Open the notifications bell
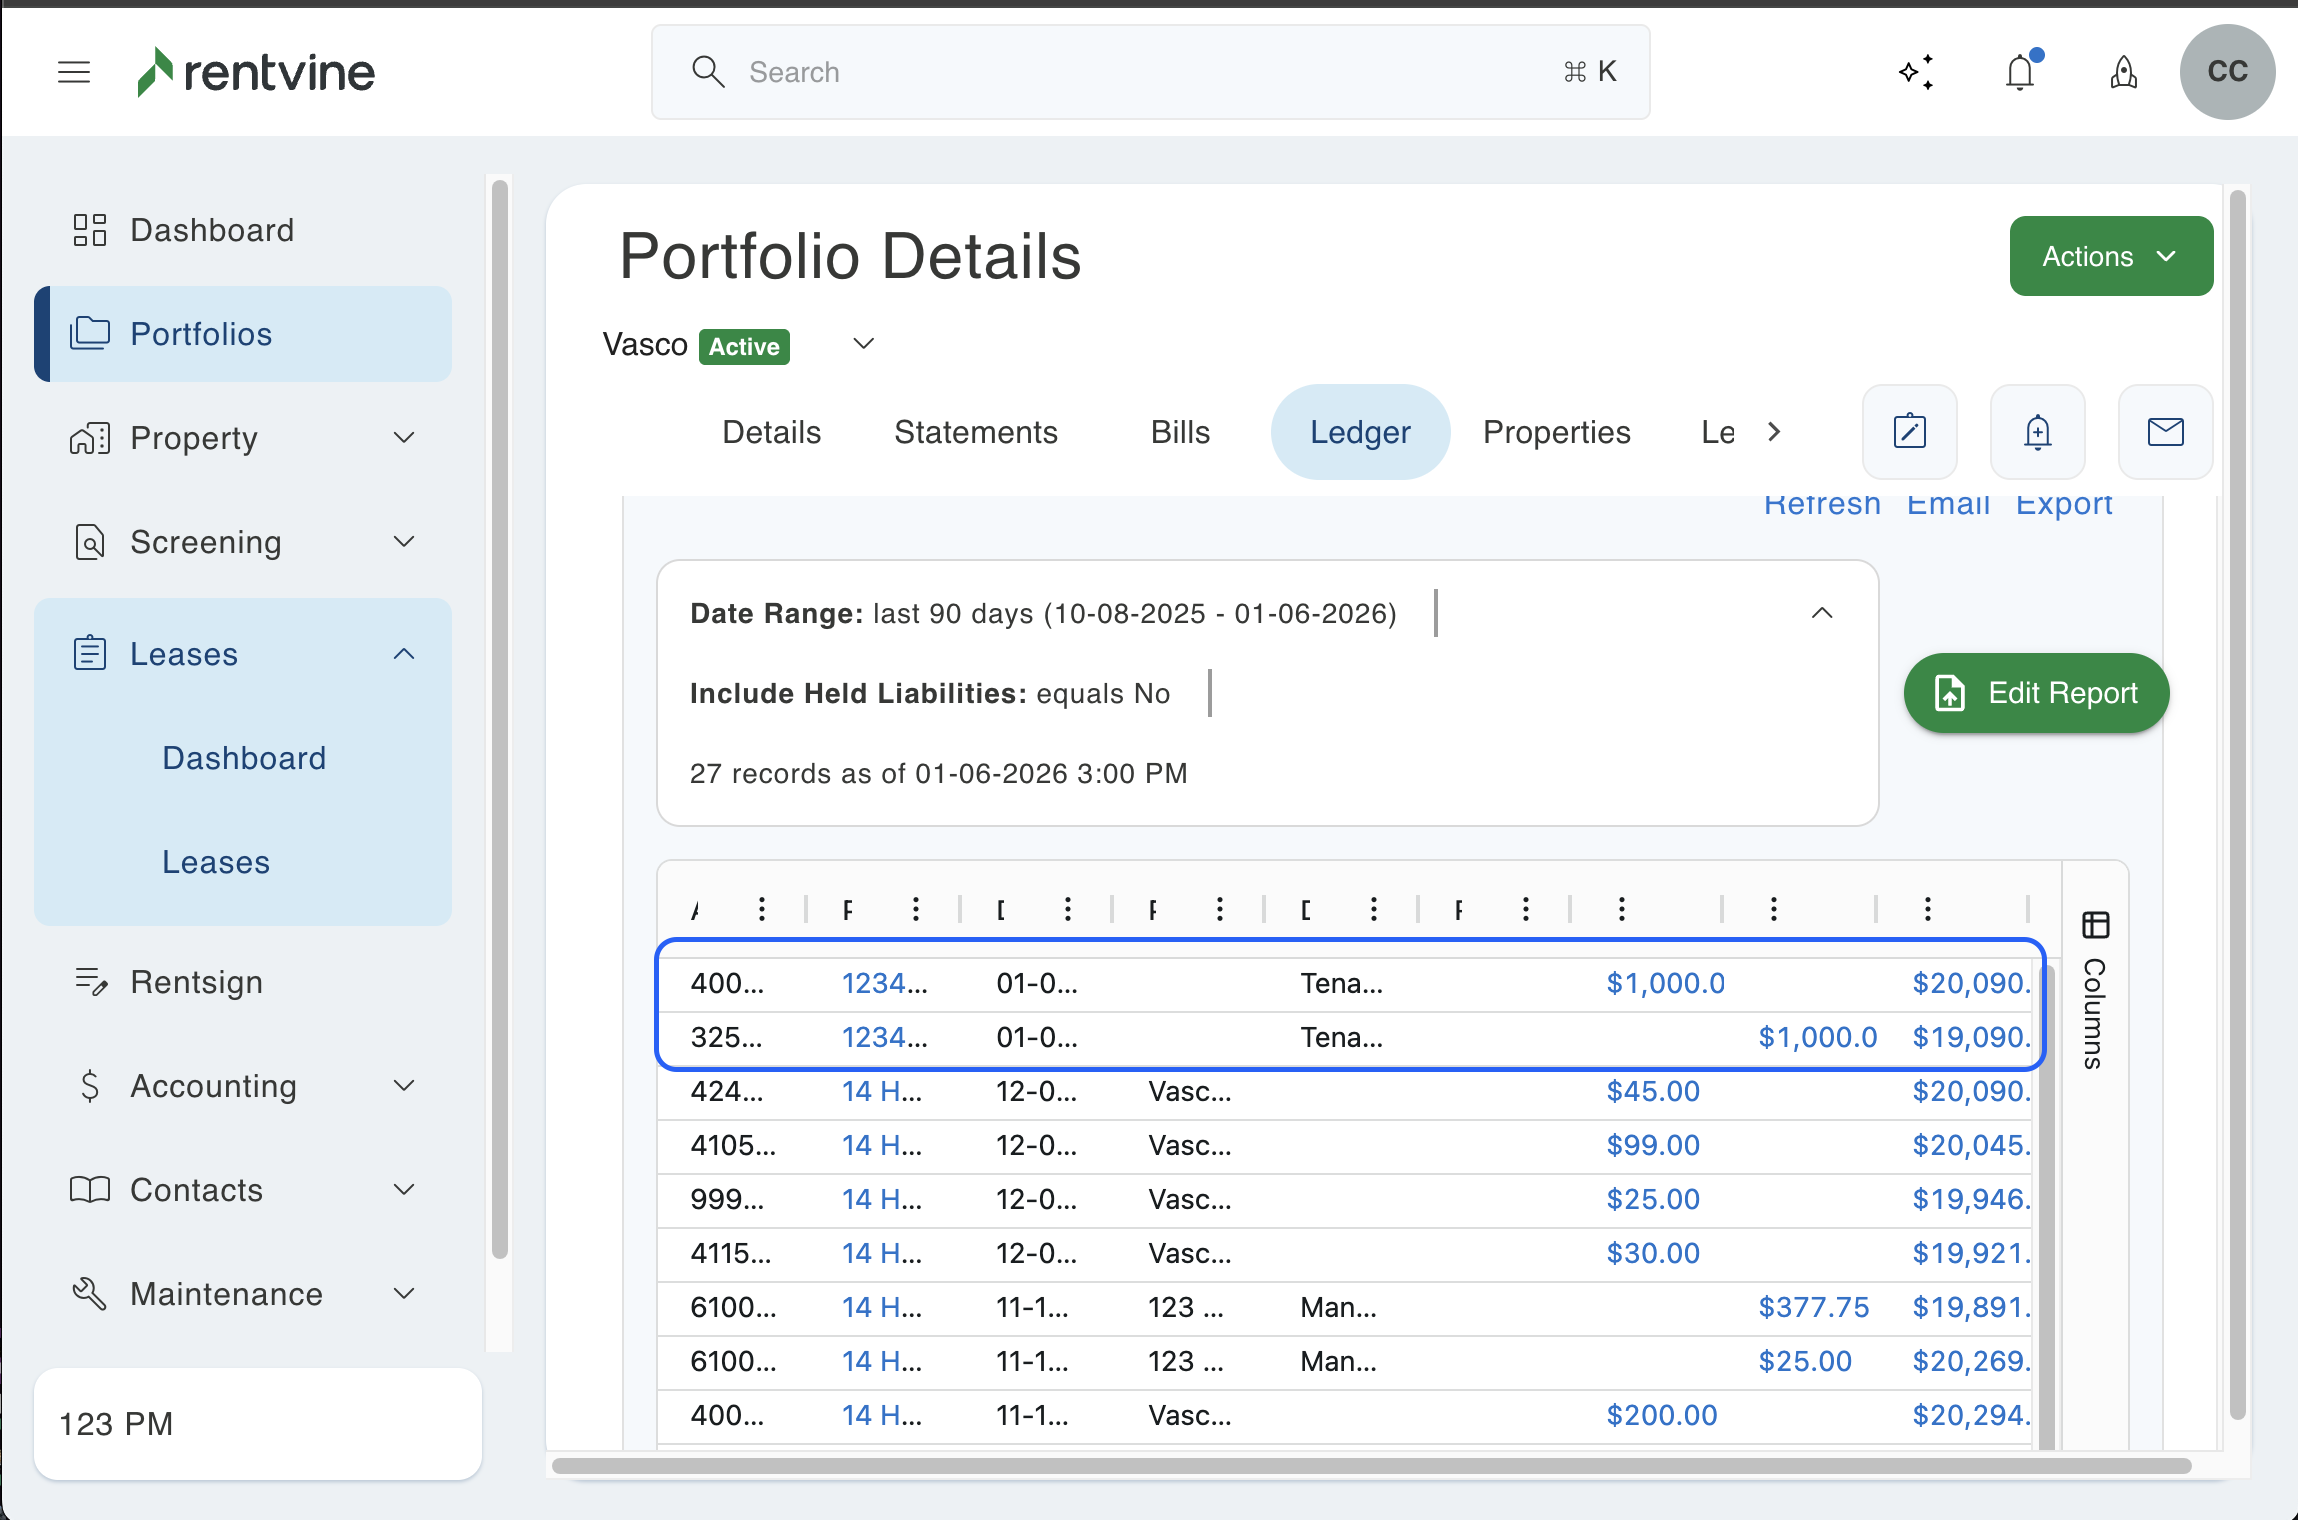 2020,72
